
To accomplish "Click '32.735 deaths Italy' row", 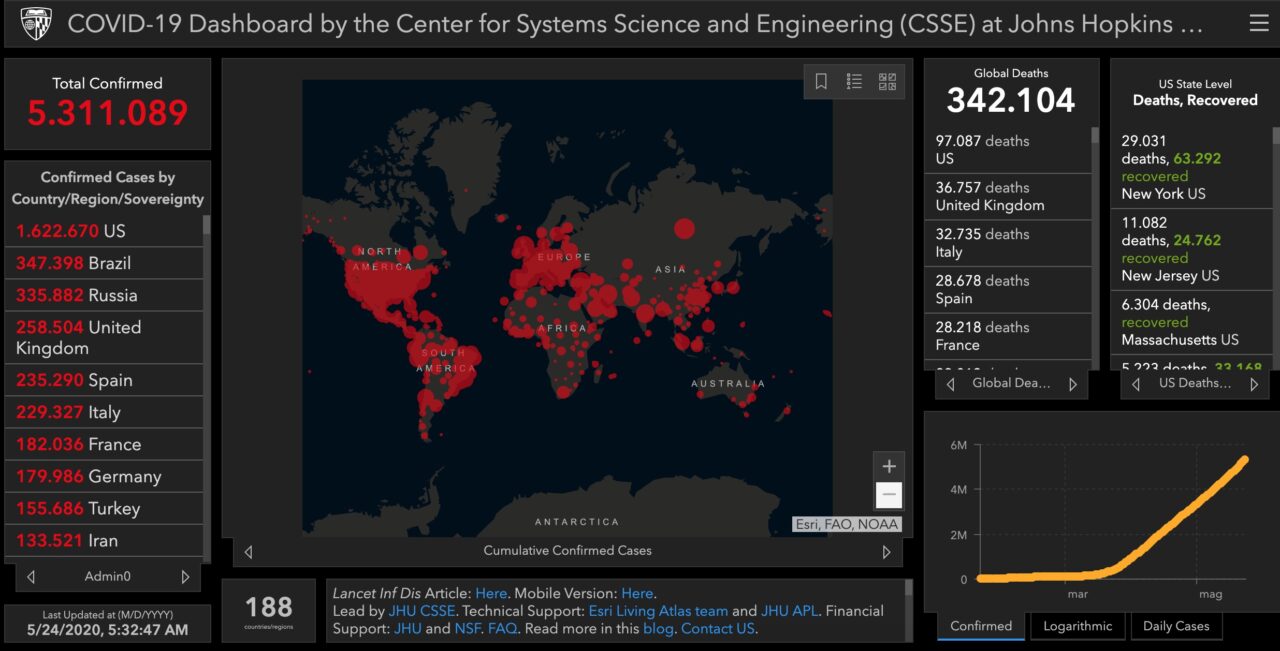I will point(1010,243).
